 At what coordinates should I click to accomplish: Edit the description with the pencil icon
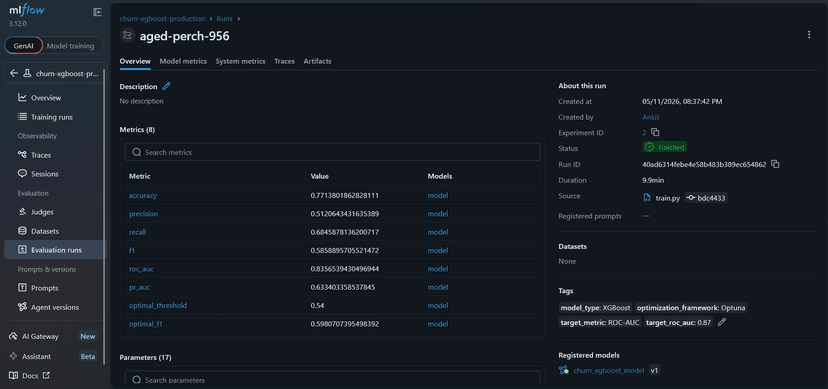pyautogui.click(x=167, y=86)
